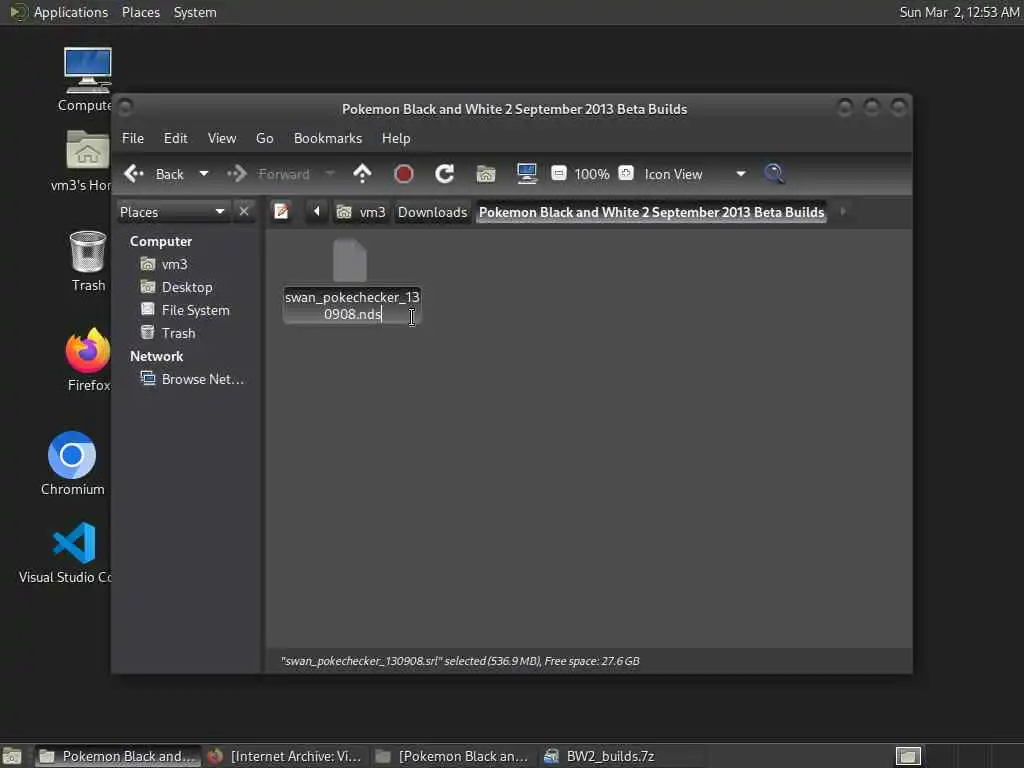
Task: Zoom in with the plus icon
Action: 626,173
